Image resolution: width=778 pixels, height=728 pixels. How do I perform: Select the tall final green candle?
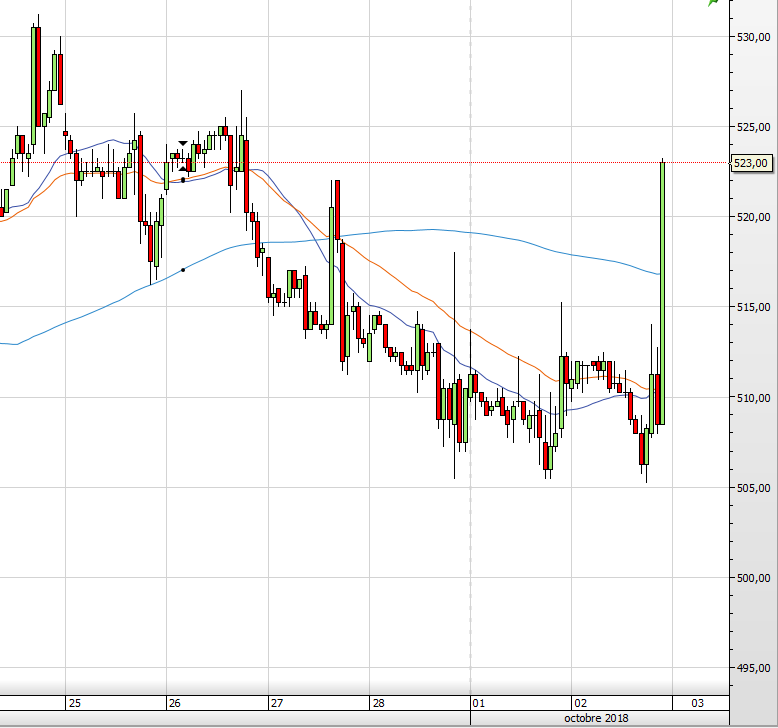pyautogui.click(x=662, y=290)
